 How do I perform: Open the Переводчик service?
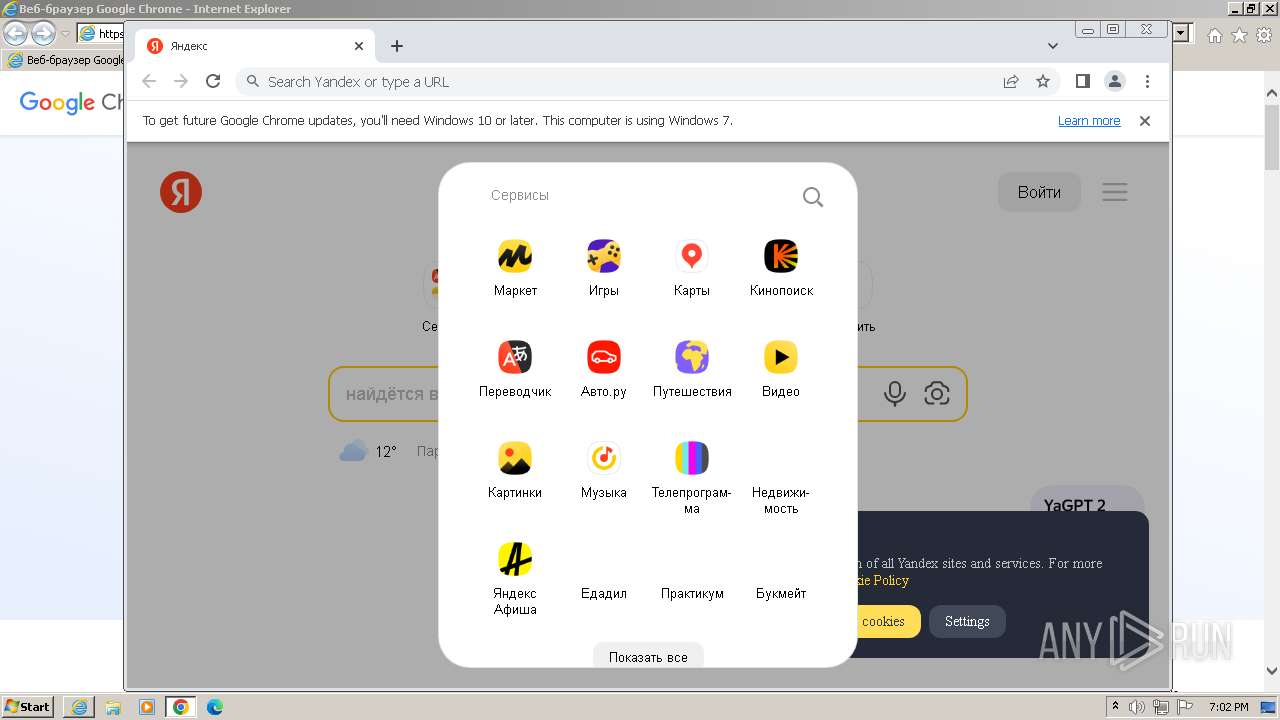pos(515,369)
